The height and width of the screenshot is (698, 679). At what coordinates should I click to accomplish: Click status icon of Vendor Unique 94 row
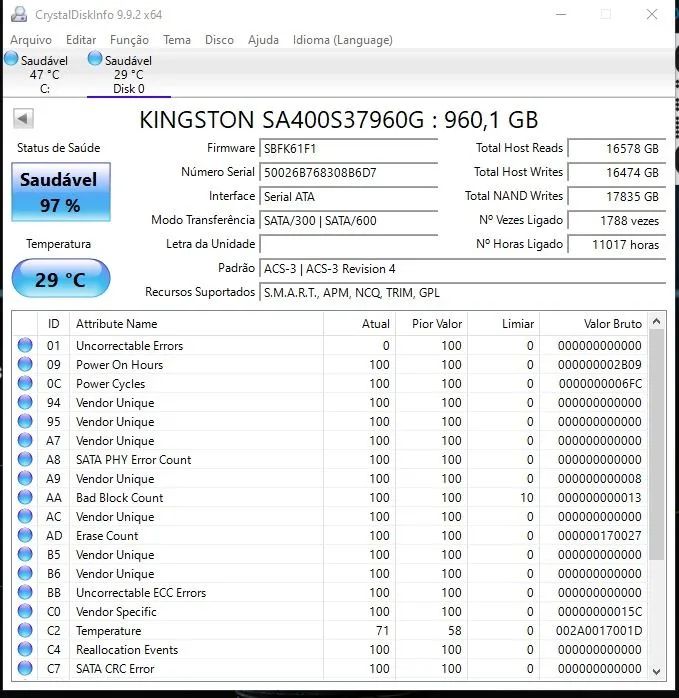tap(25, 402)
